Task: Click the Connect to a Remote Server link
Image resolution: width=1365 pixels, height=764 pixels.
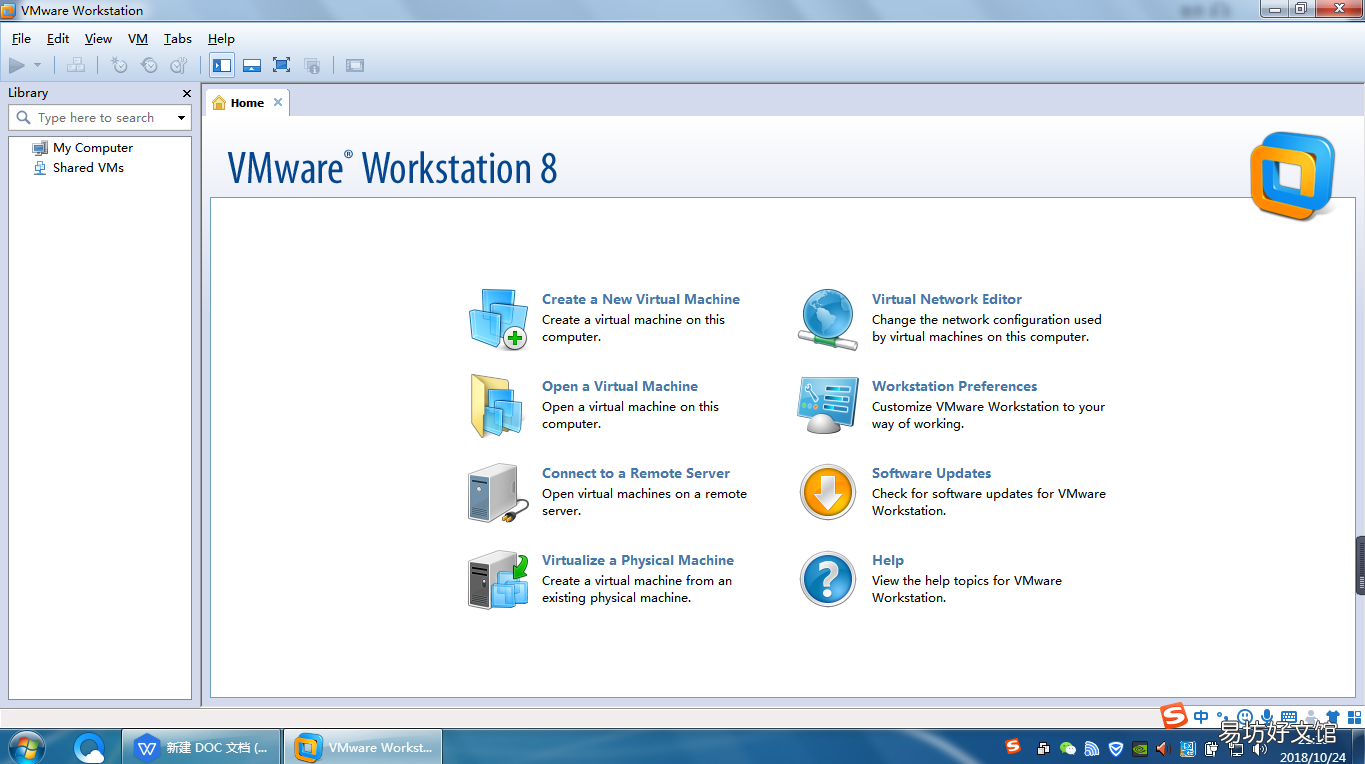Action: click(636, 473)
